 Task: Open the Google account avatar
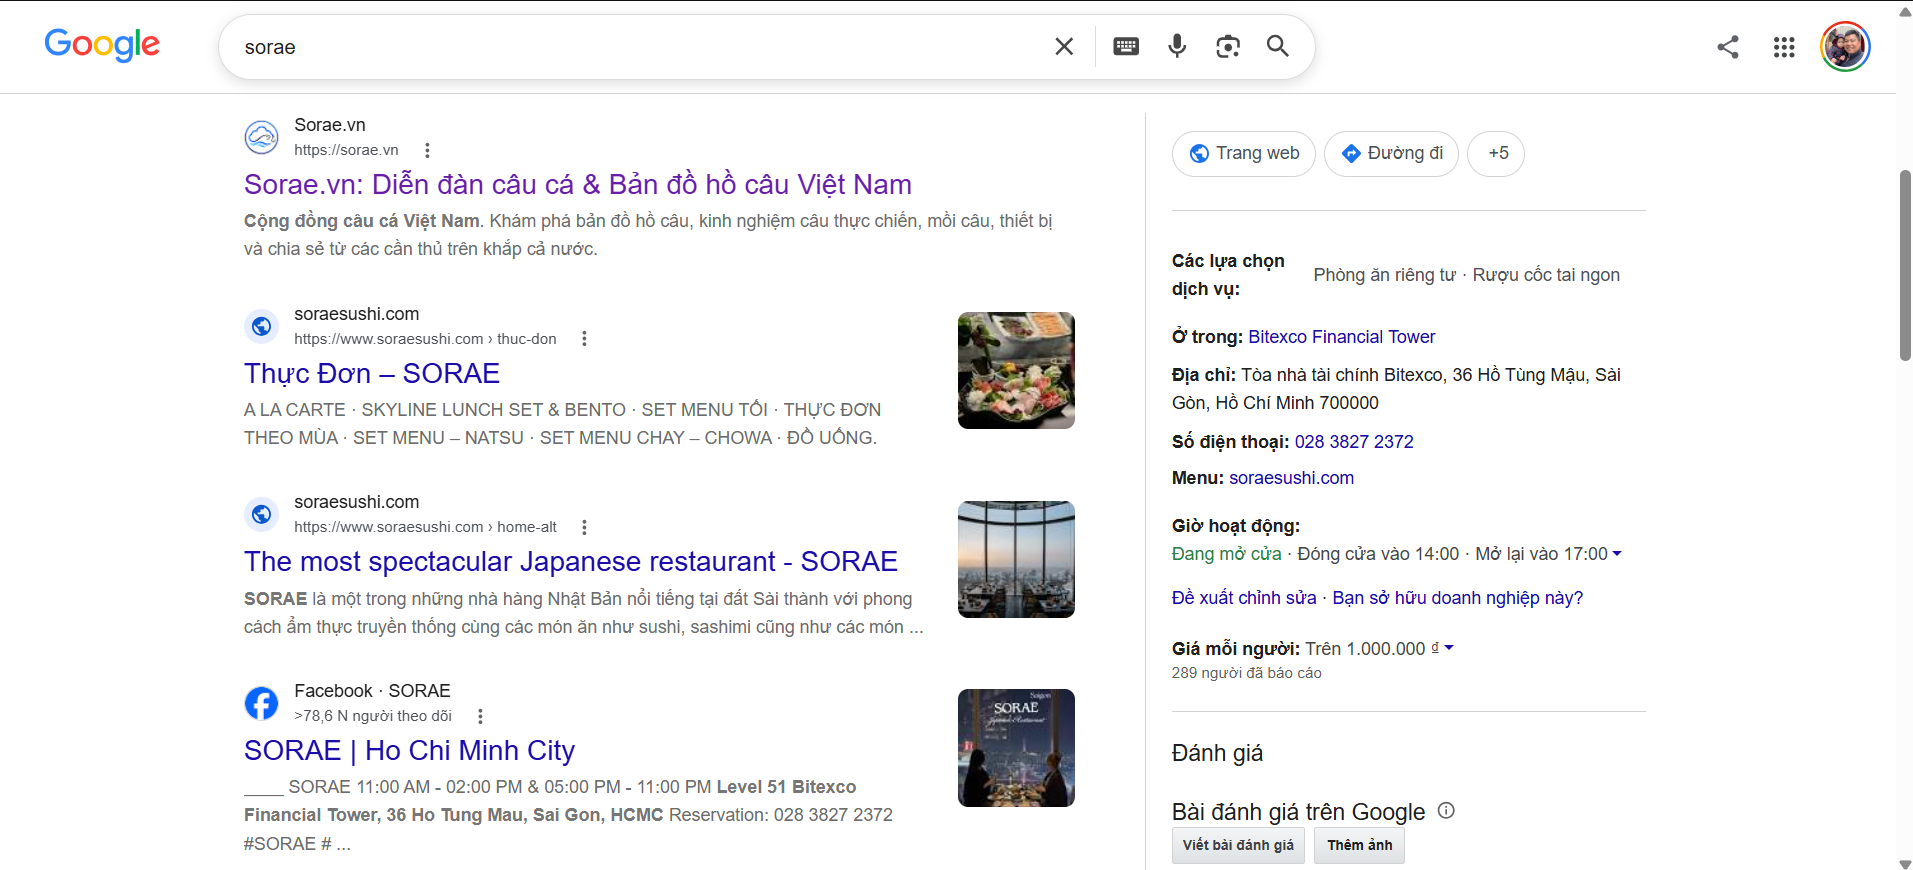pyautogui.click(x=1845, y=46)
